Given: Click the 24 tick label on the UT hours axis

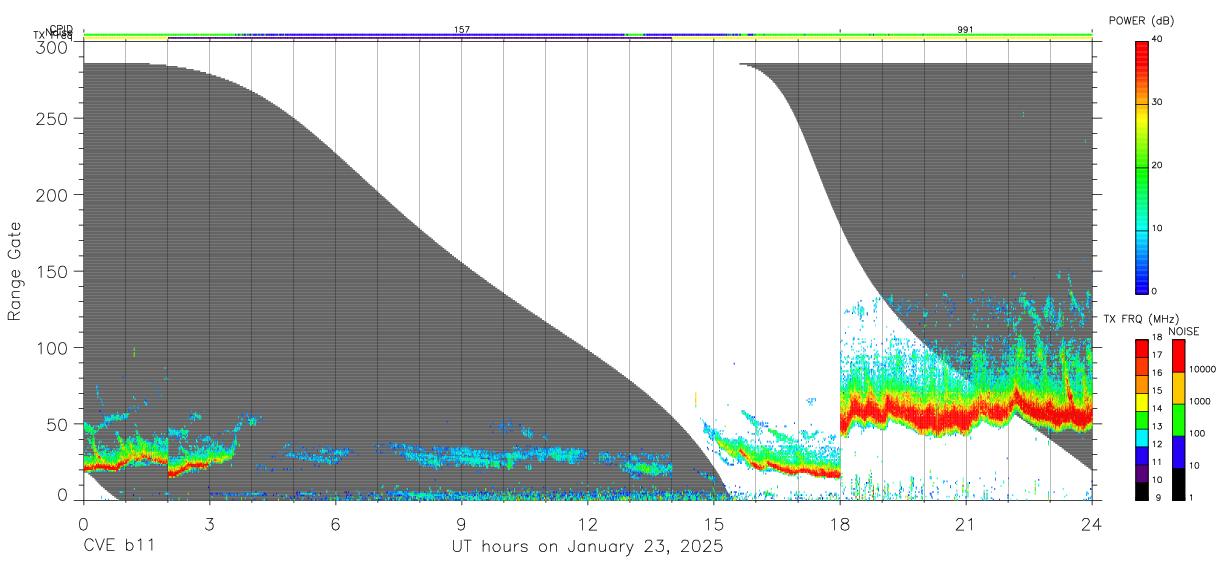Looking at the screenshot, I should pyautogui.click(x=1092, y=523).
